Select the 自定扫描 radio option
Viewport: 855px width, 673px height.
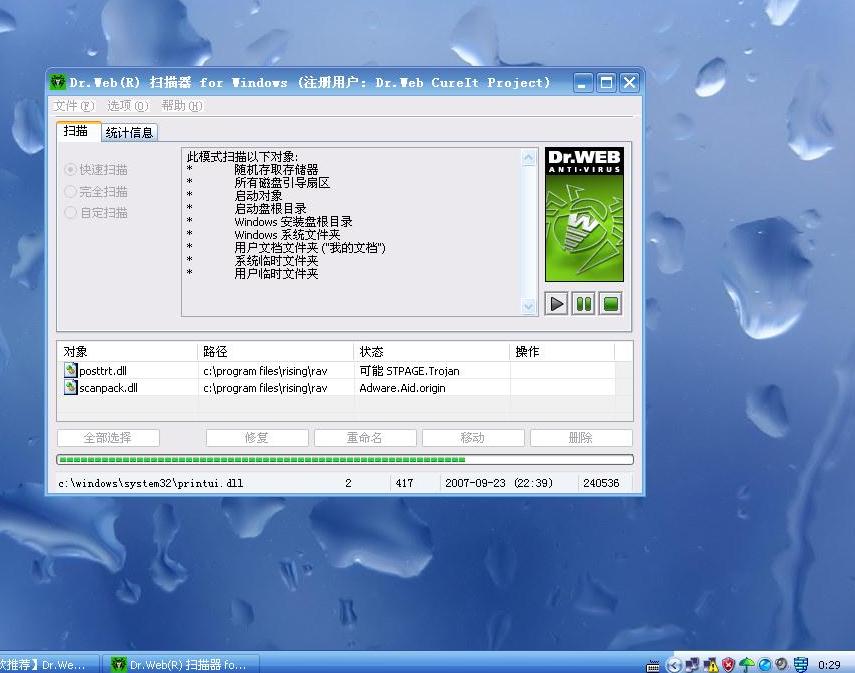[71, 212]
